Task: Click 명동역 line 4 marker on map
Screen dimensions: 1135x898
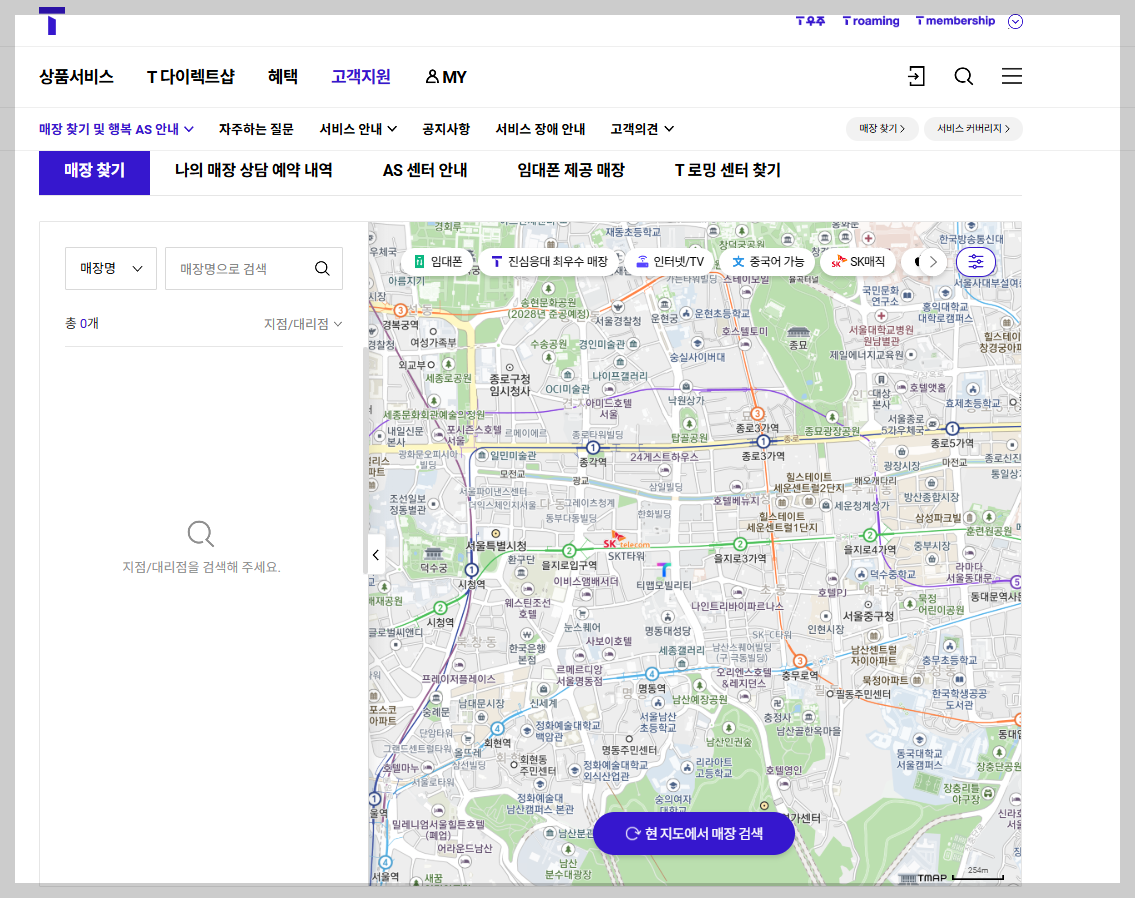Action: point(651,674)
